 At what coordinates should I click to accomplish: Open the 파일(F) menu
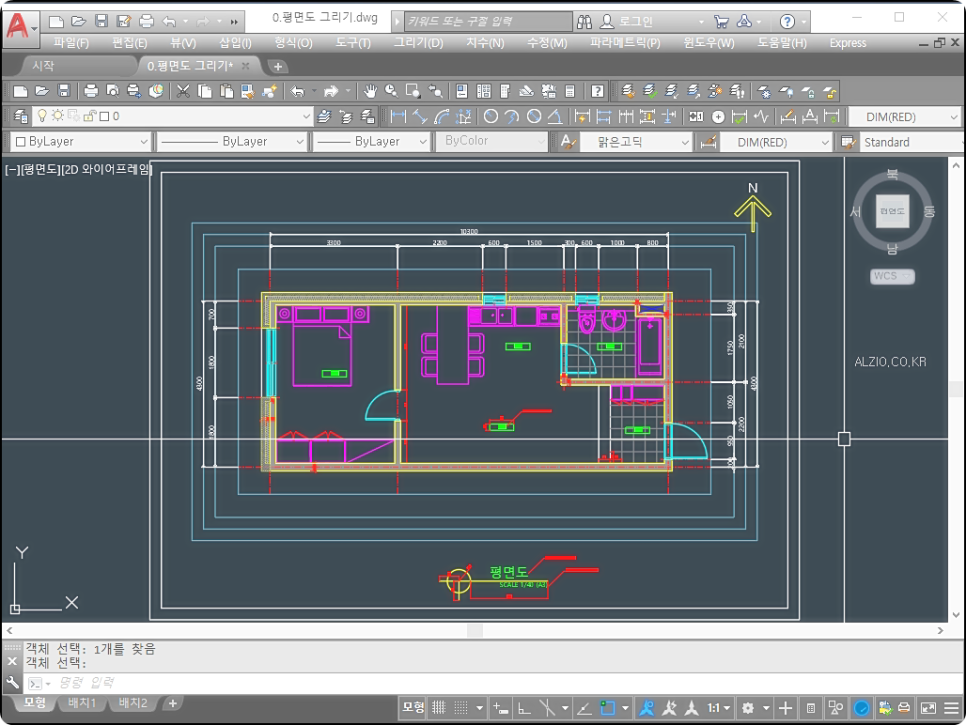tap(71, 43)
